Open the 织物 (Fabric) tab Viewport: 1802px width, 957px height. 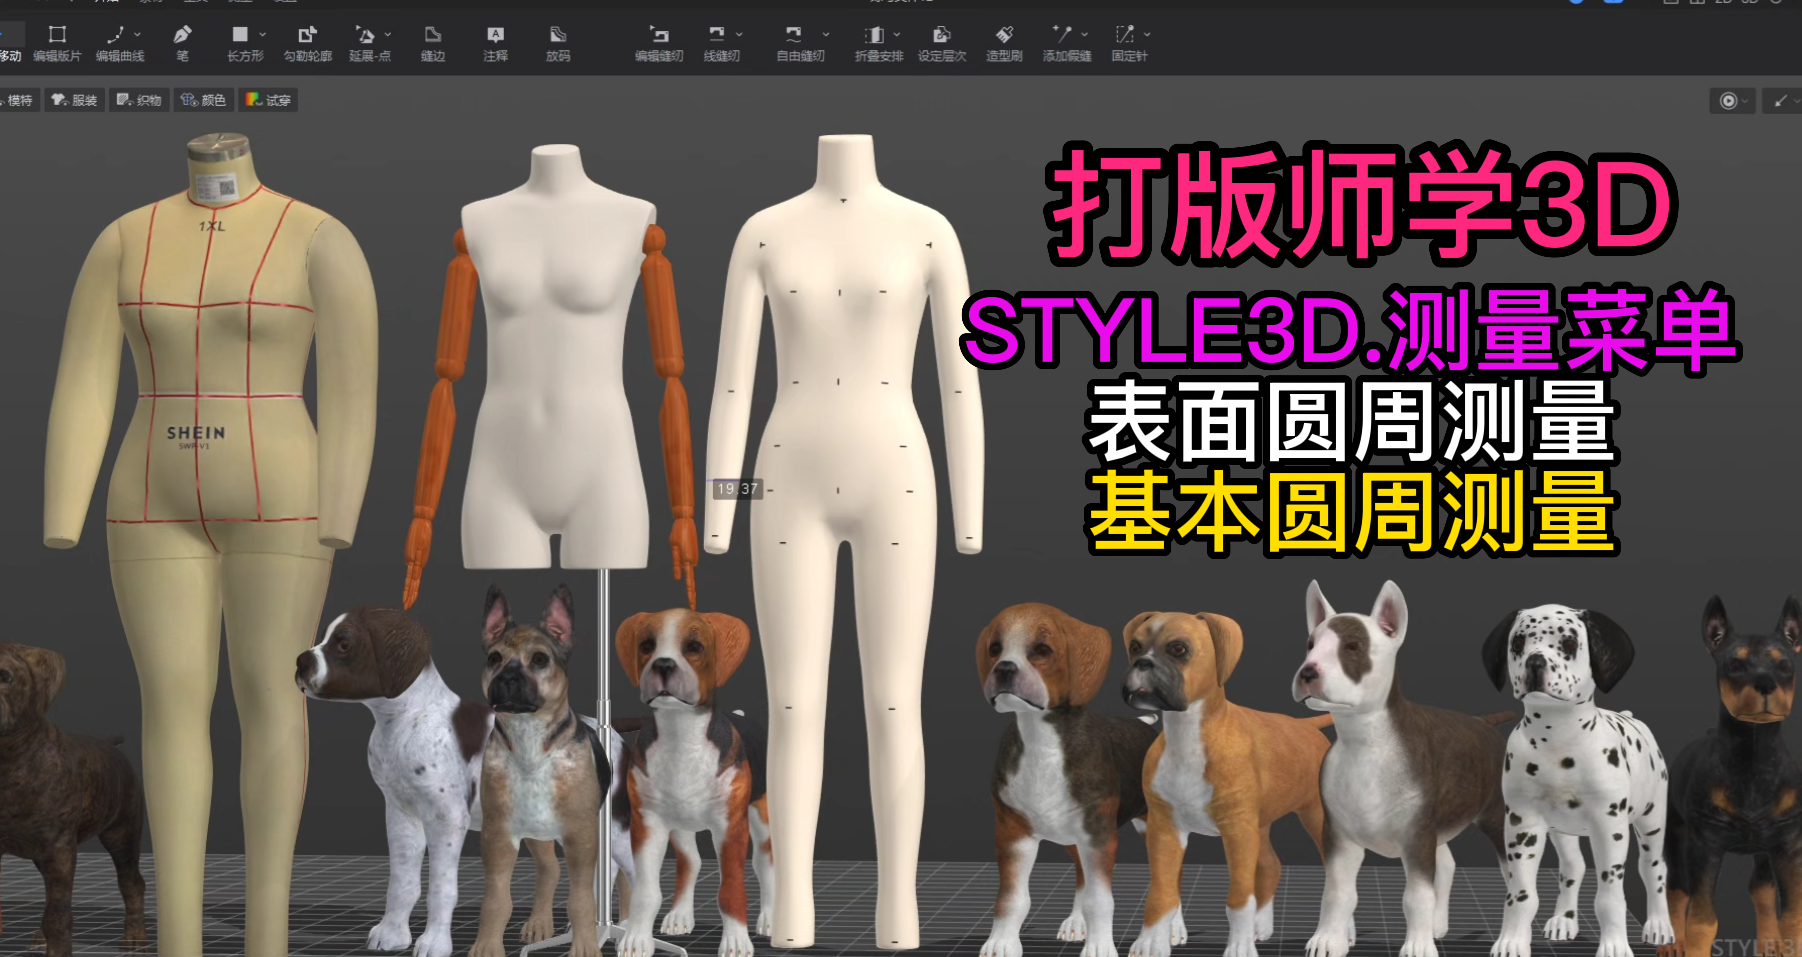(x=139, y=100)
